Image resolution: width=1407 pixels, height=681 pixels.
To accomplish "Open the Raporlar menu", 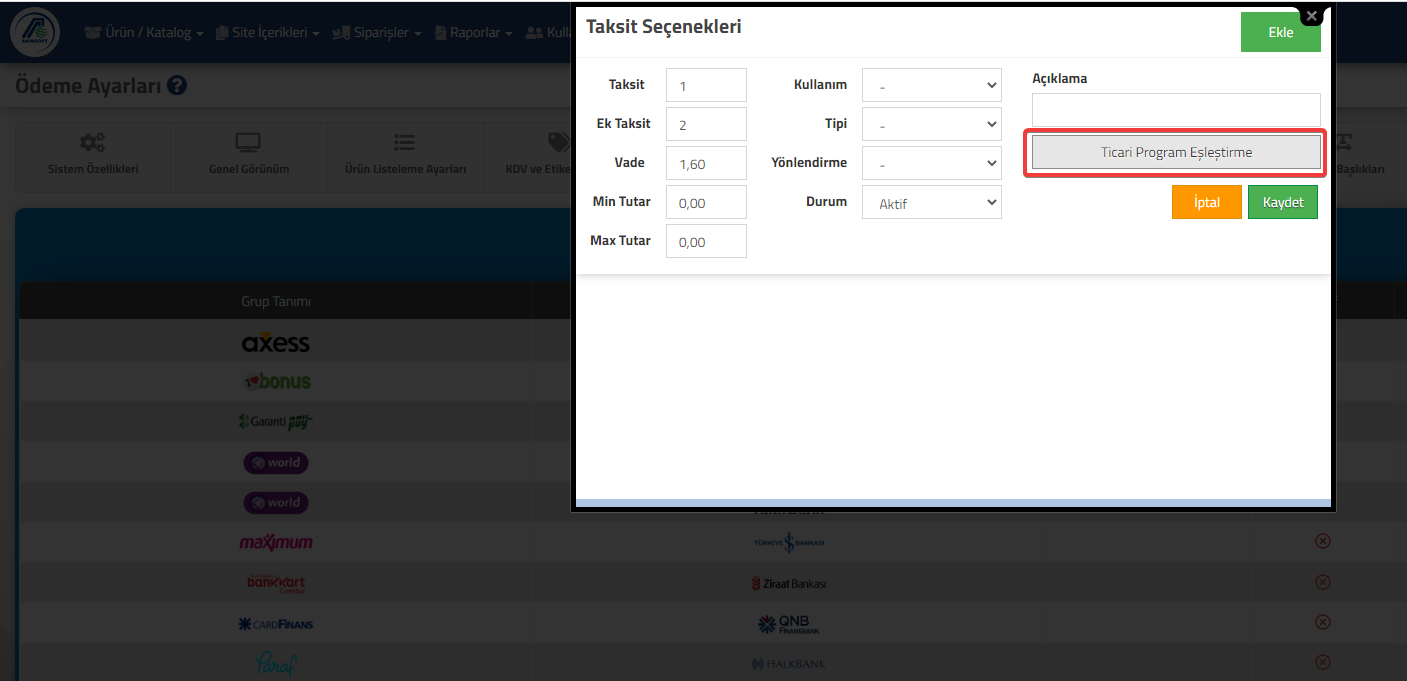I will click(473, 32).
